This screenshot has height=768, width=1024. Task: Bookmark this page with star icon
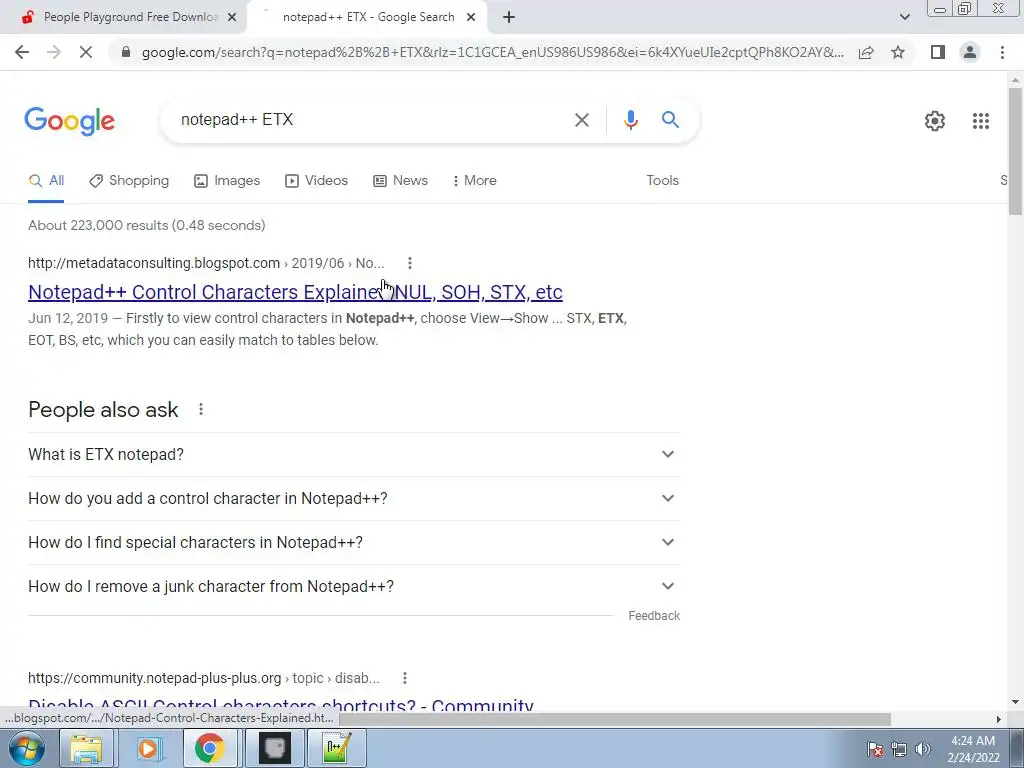898,52
